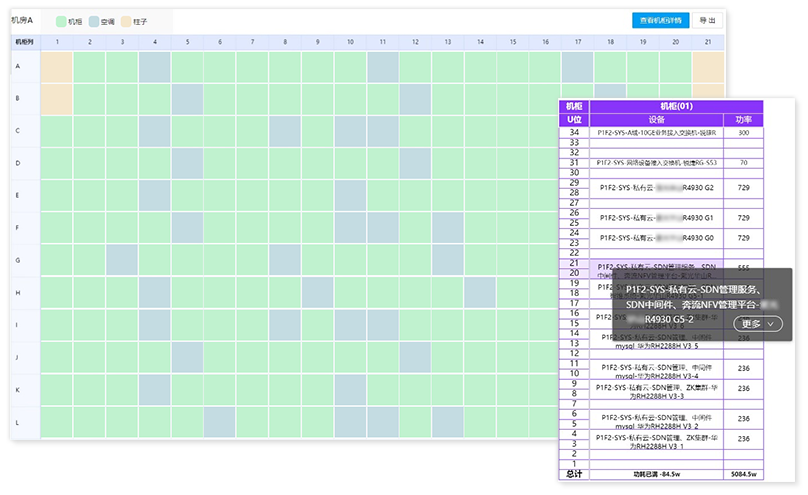Select the U34 device row with power 300

coord(656,132)
